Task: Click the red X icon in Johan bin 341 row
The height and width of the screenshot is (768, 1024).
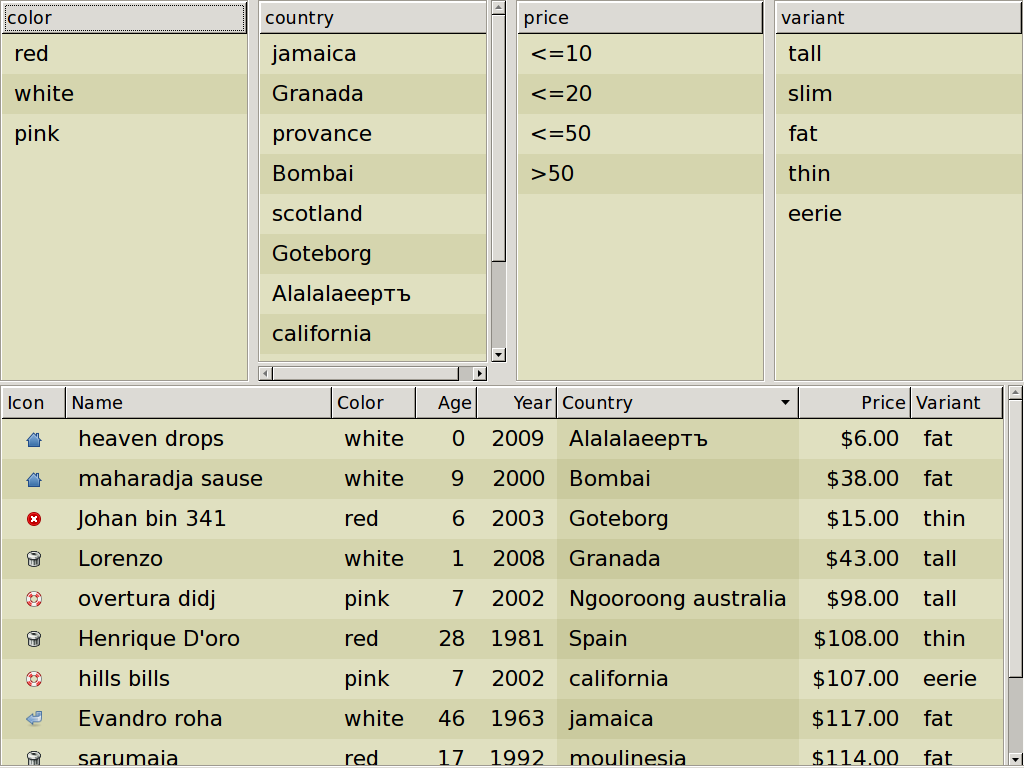Action: coord(34,519)
